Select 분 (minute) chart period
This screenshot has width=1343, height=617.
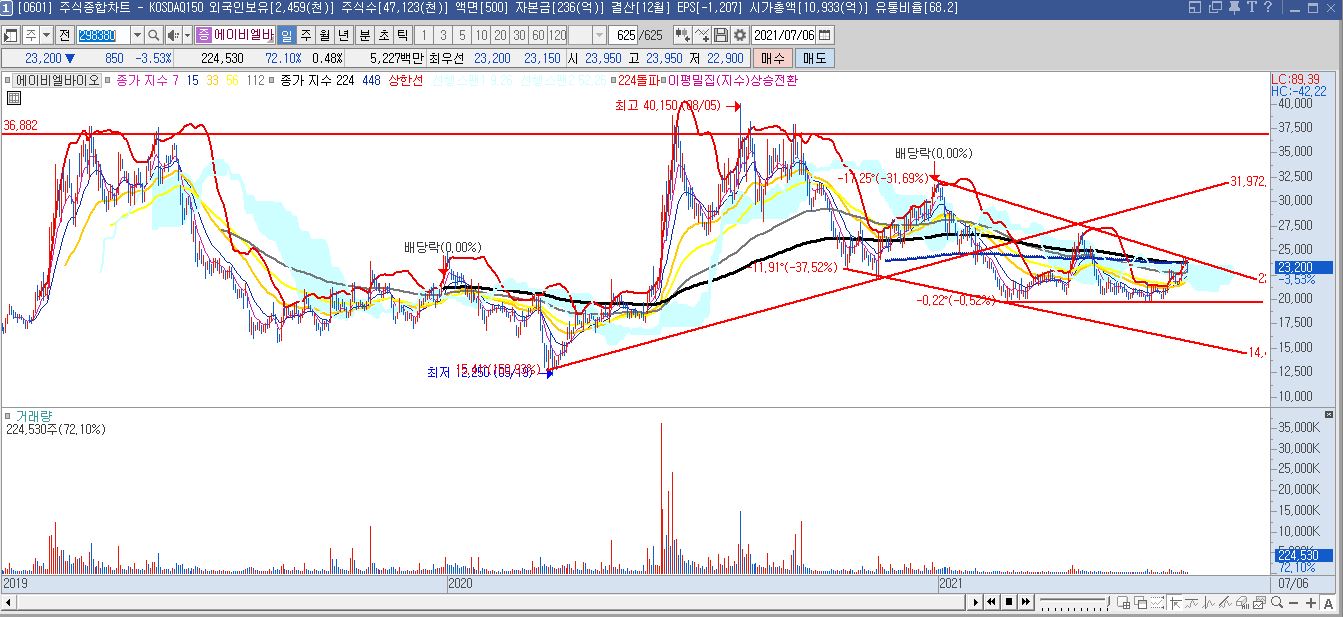coord(365,35)
